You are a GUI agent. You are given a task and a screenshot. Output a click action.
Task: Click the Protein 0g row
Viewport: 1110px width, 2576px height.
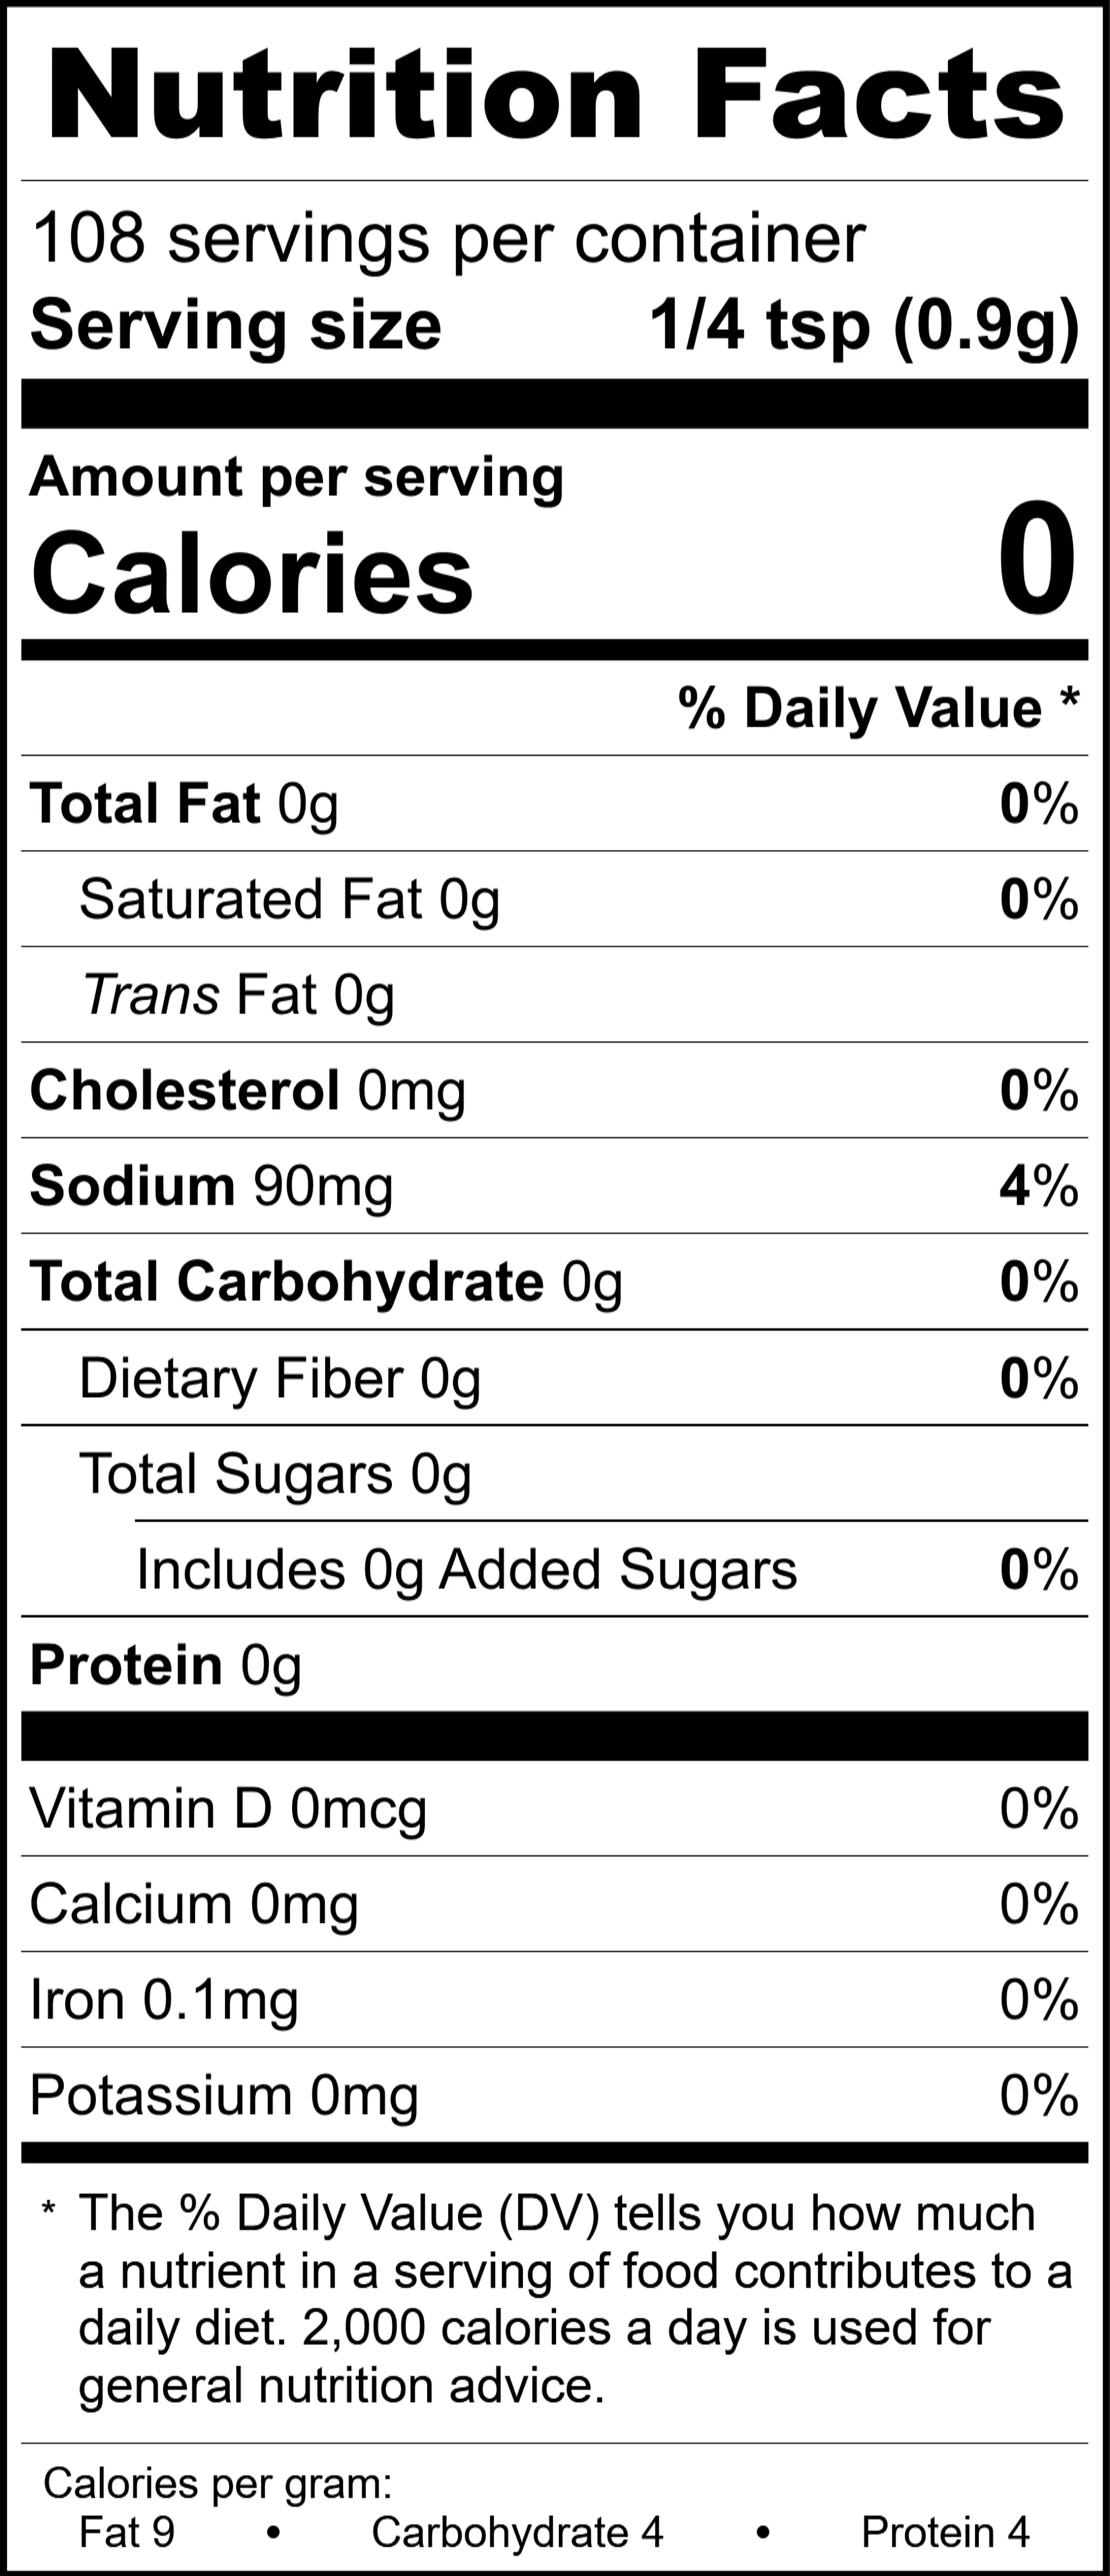pos(555,1665)
